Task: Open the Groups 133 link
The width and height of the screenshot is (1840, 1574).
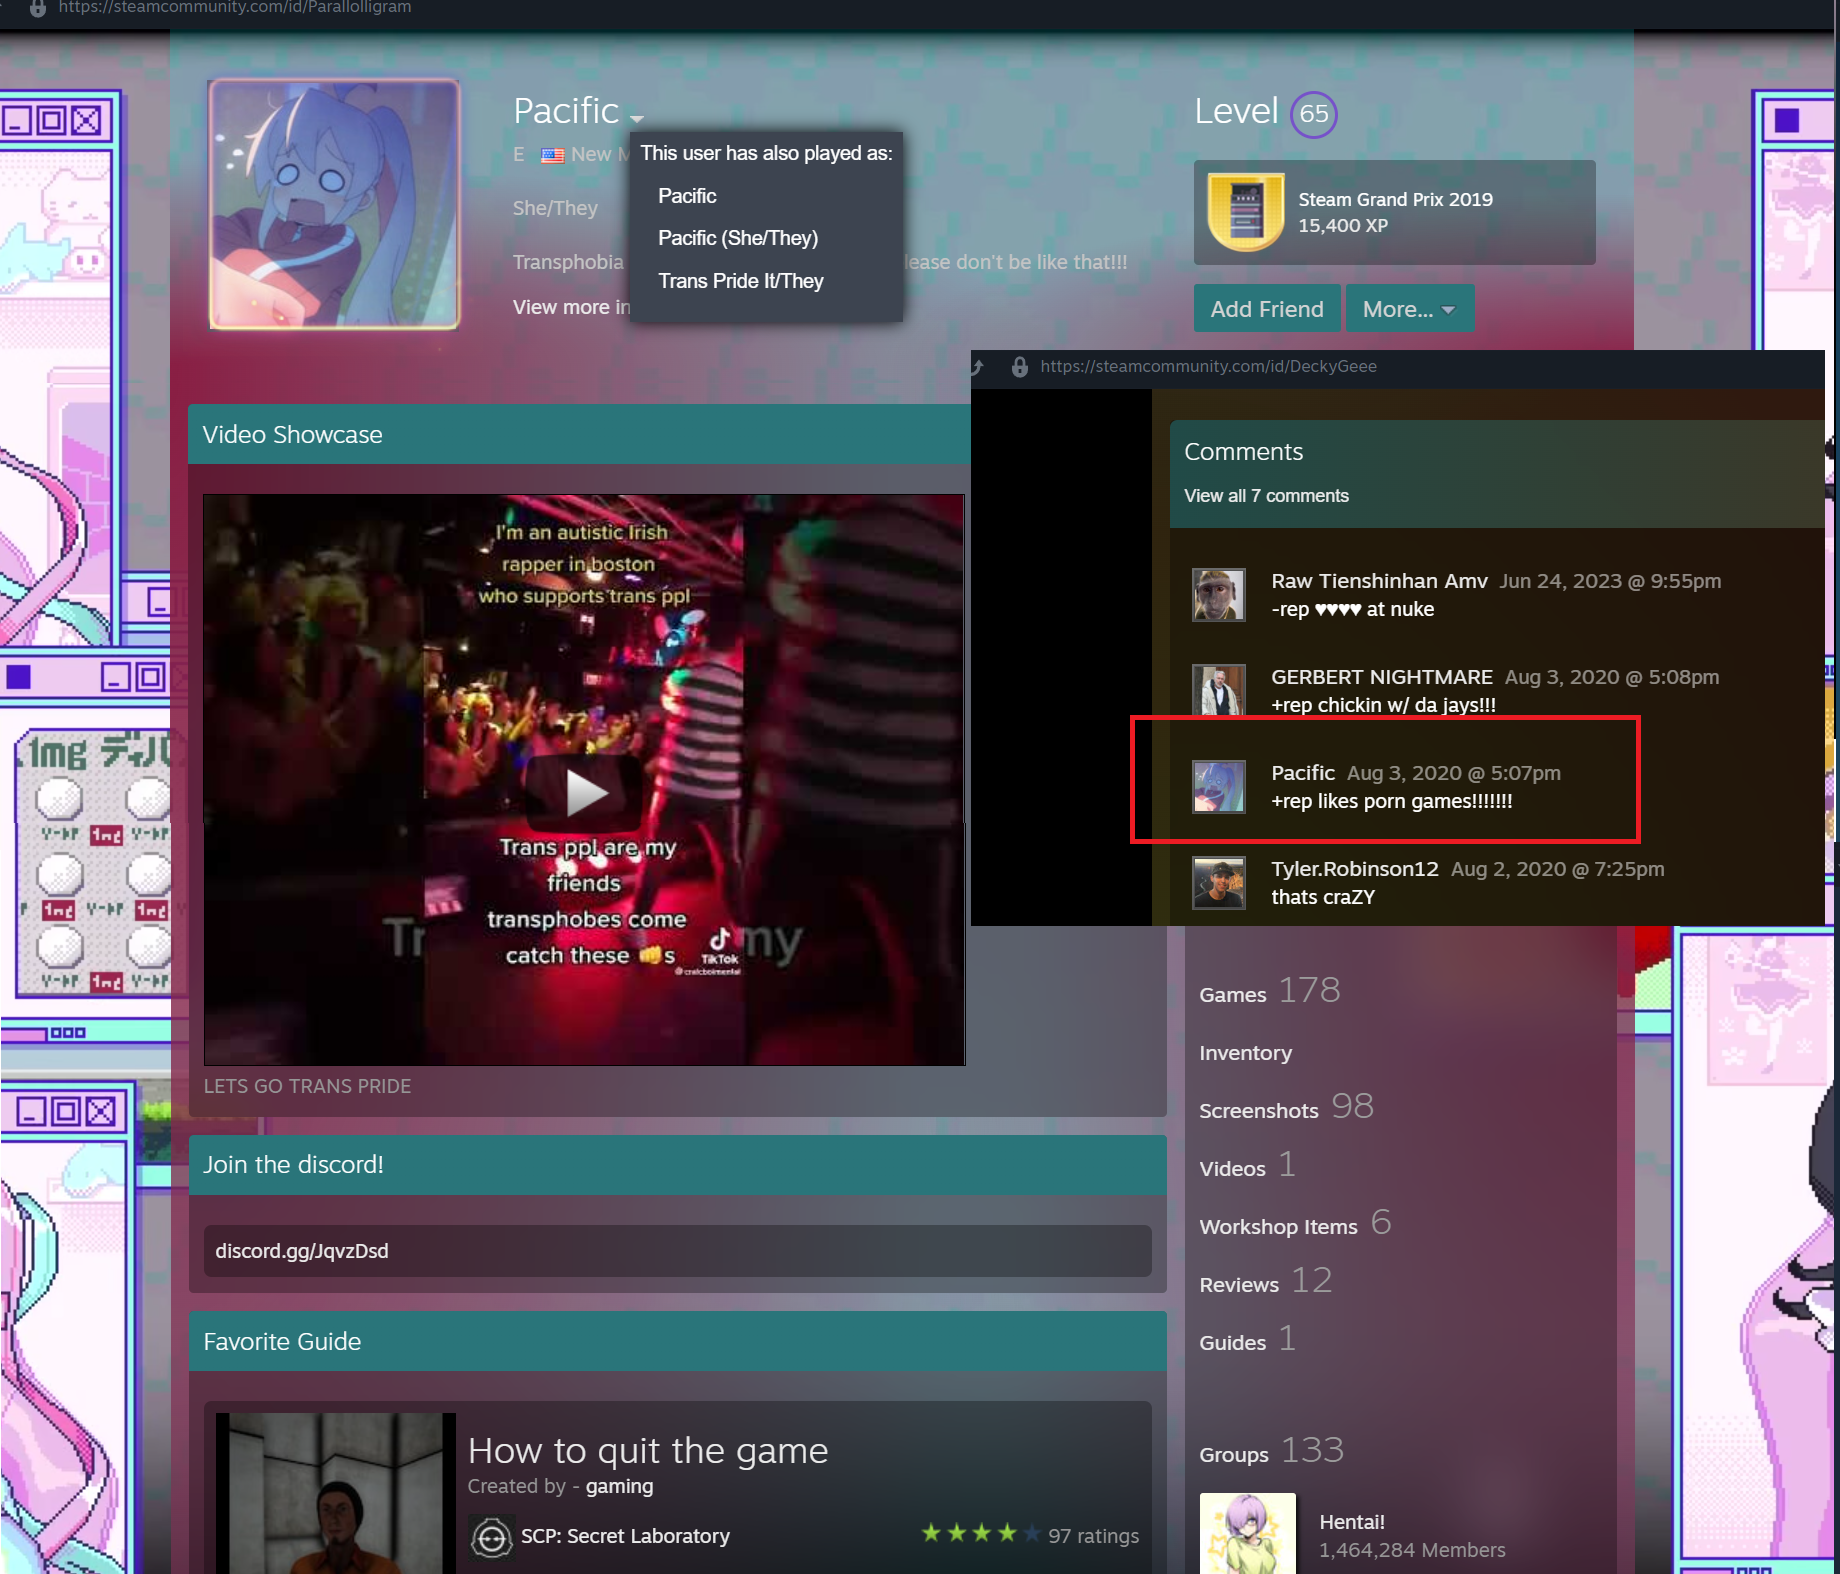Action: [x=1271, y=1451]
